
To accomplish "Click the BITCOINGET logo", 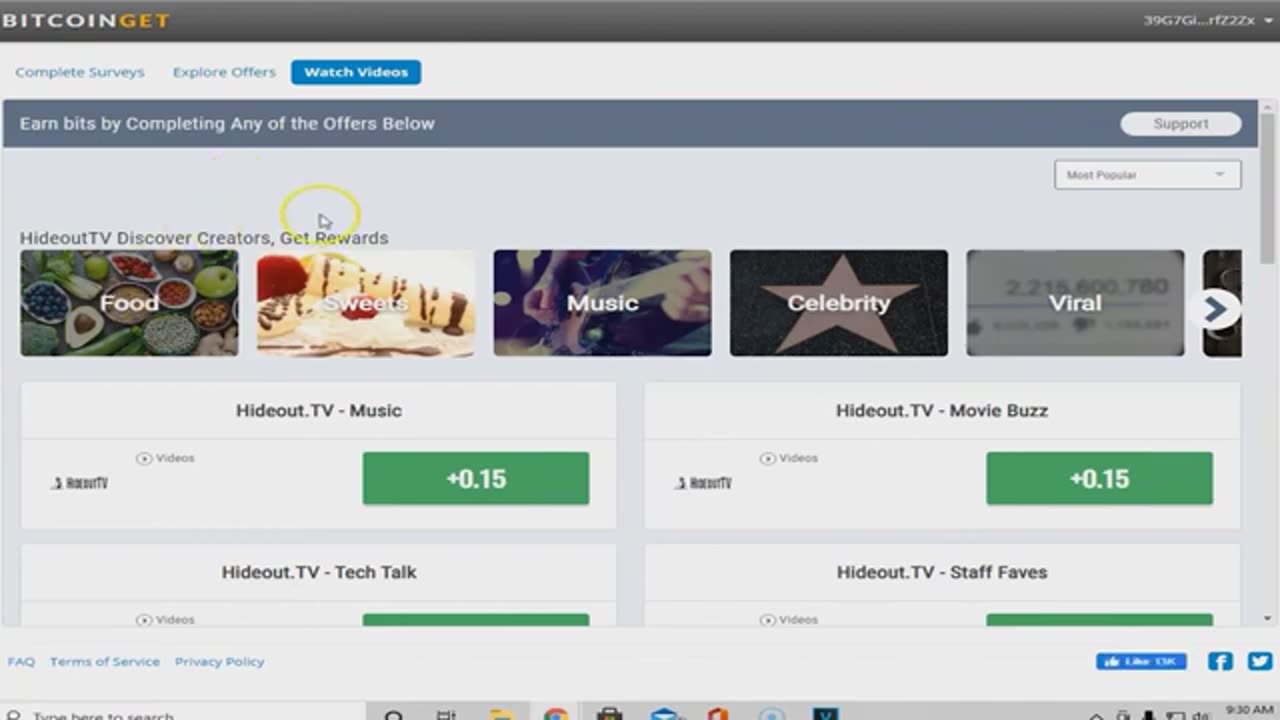I will click(86, 20).
